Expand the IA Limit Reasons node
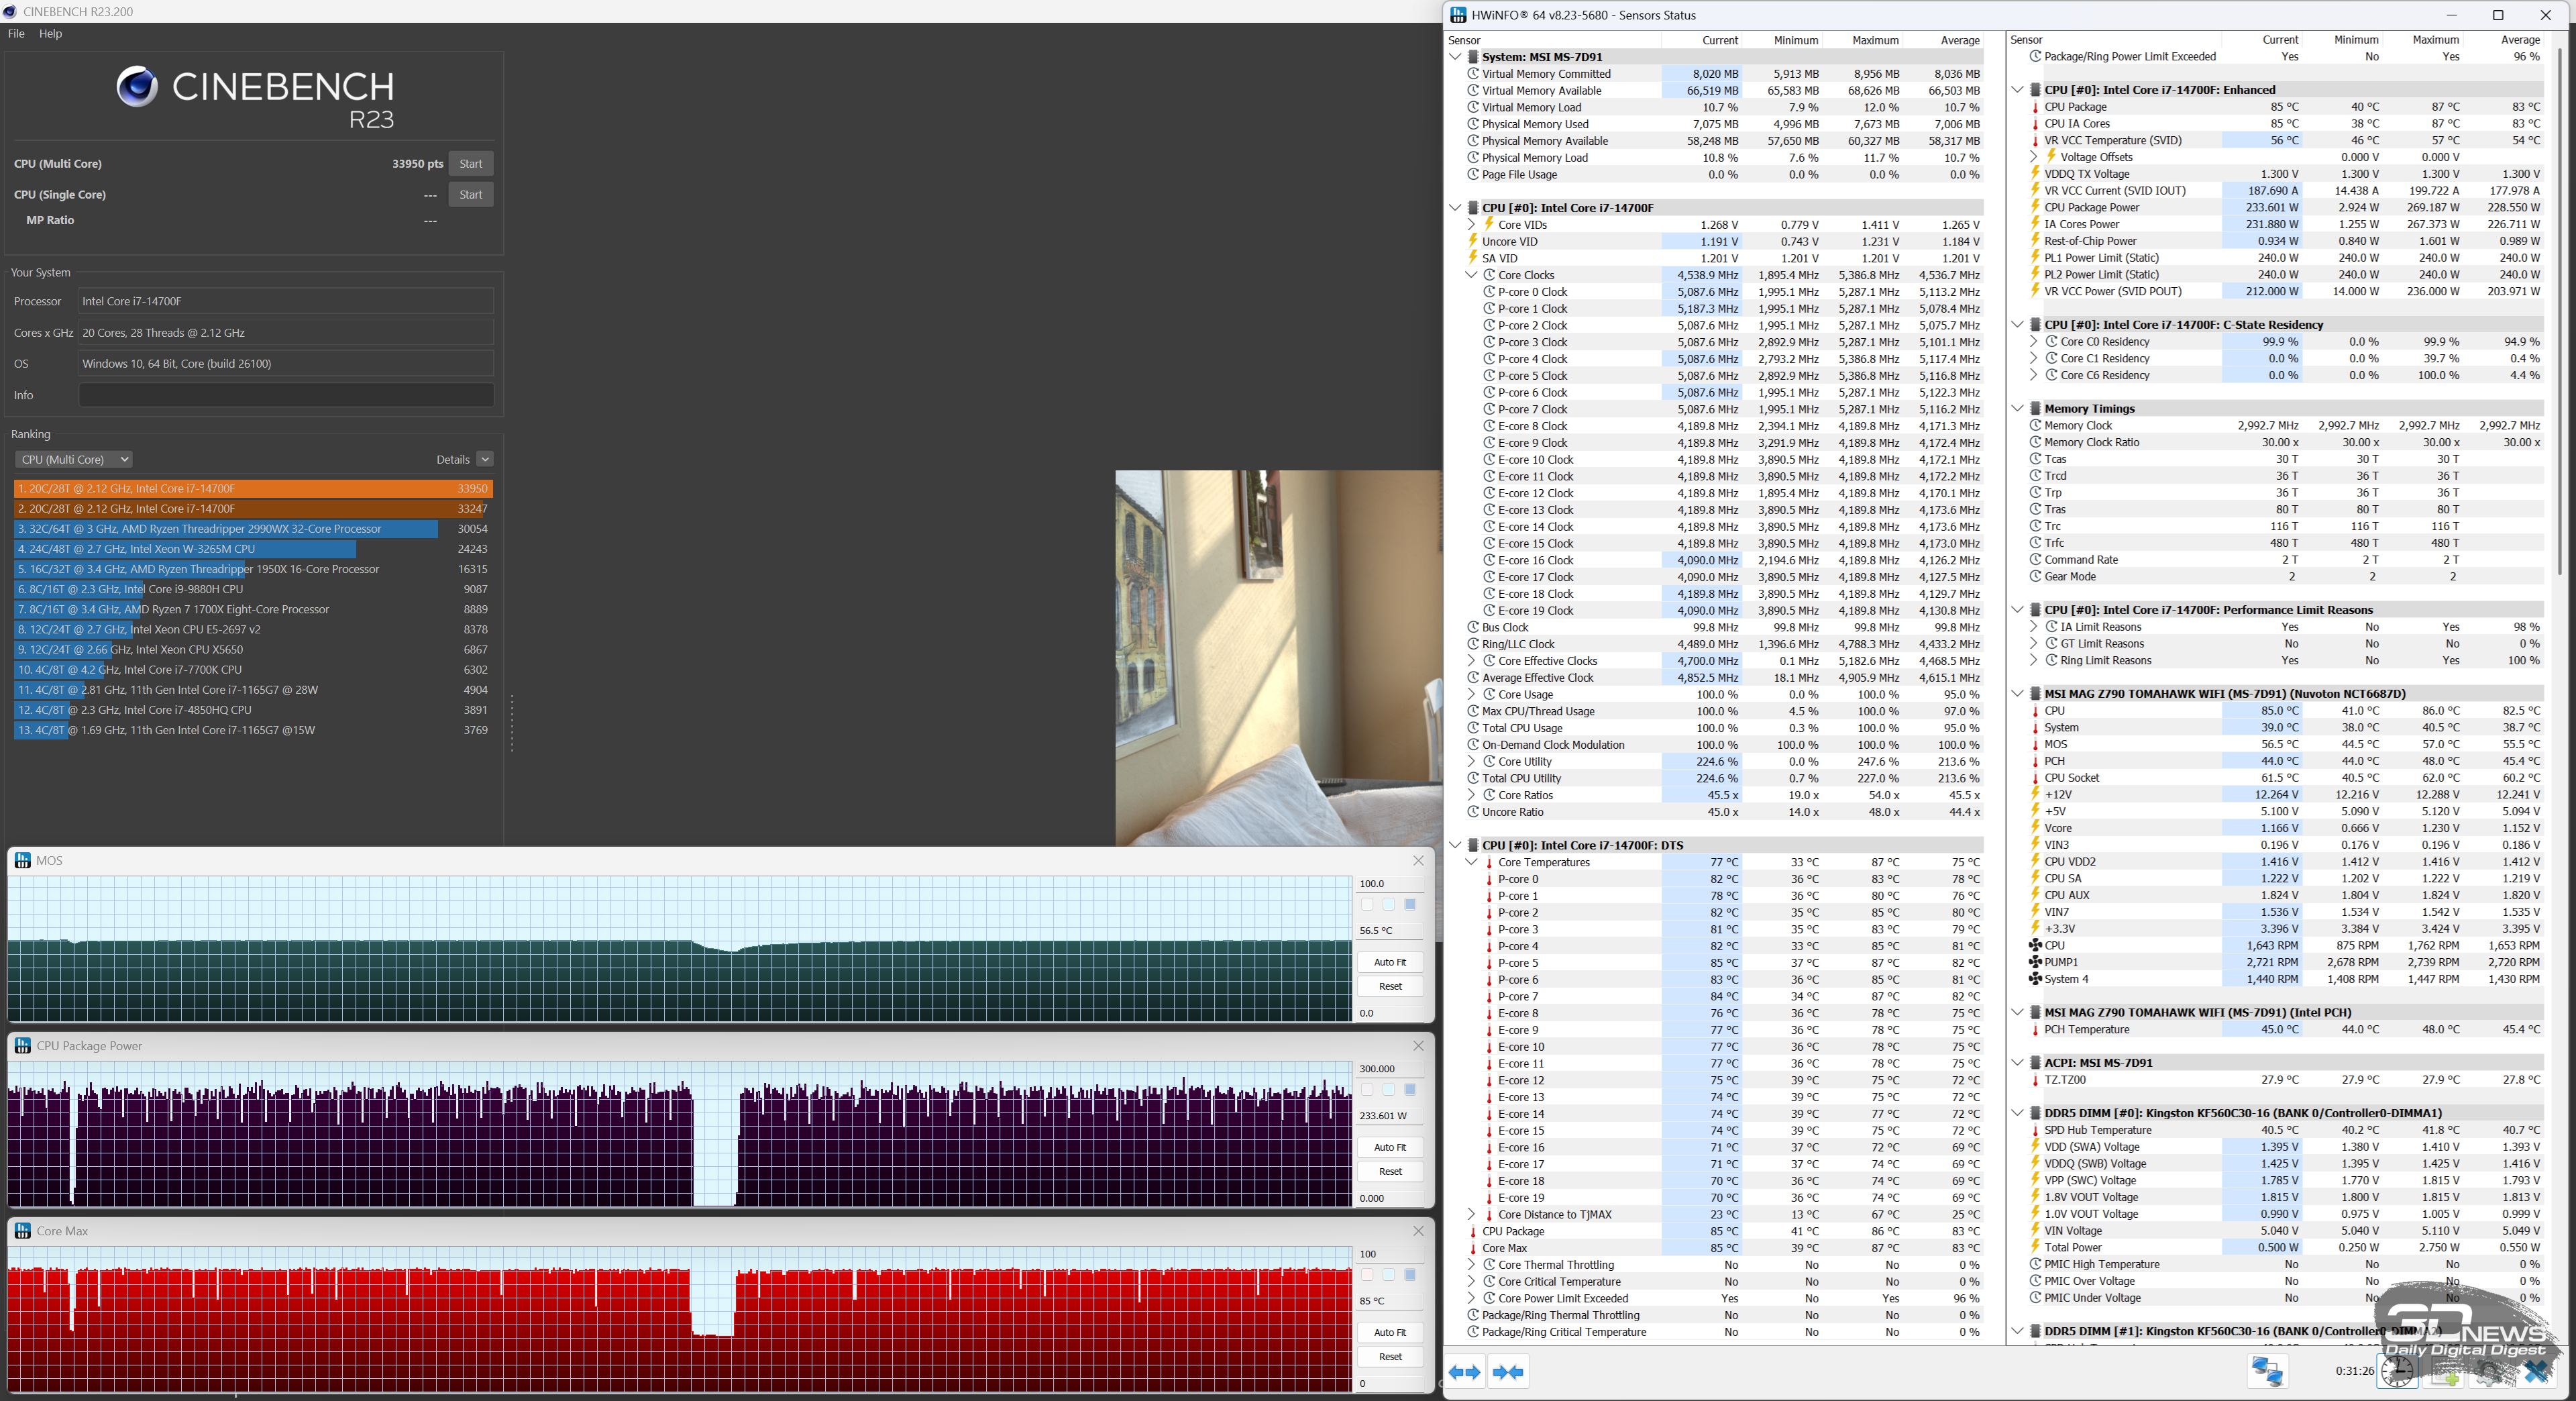The height and width of the screenshot is (1401, 2576). tap(2034, 627)
